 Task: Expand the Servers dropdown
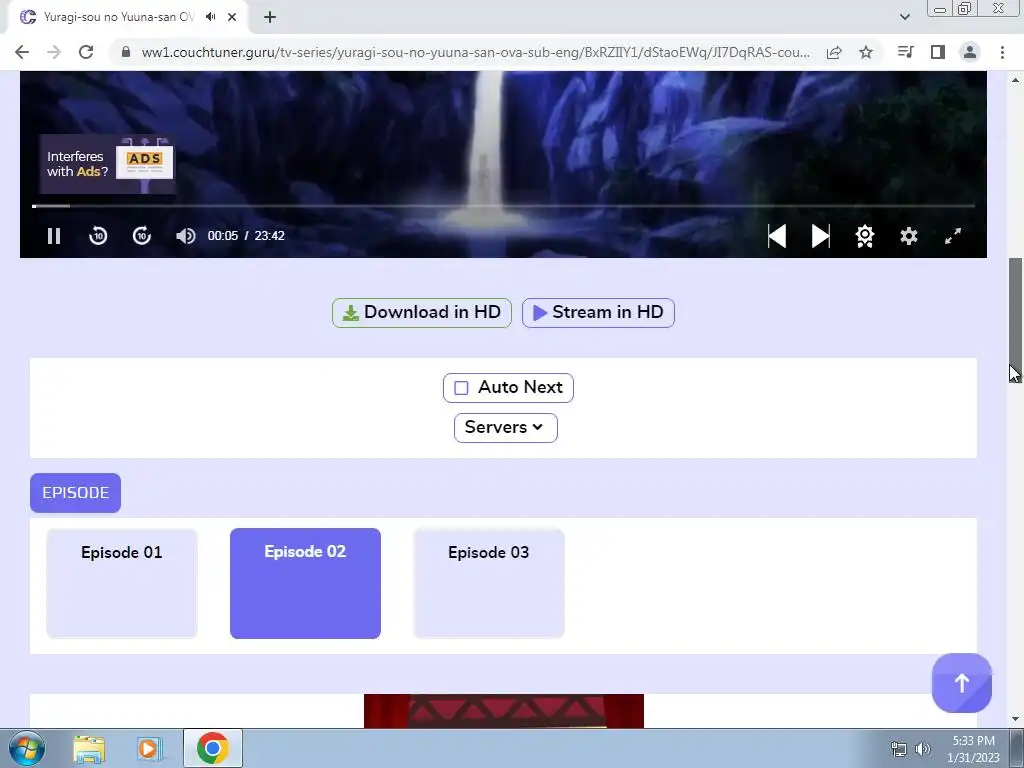[505, 428]
